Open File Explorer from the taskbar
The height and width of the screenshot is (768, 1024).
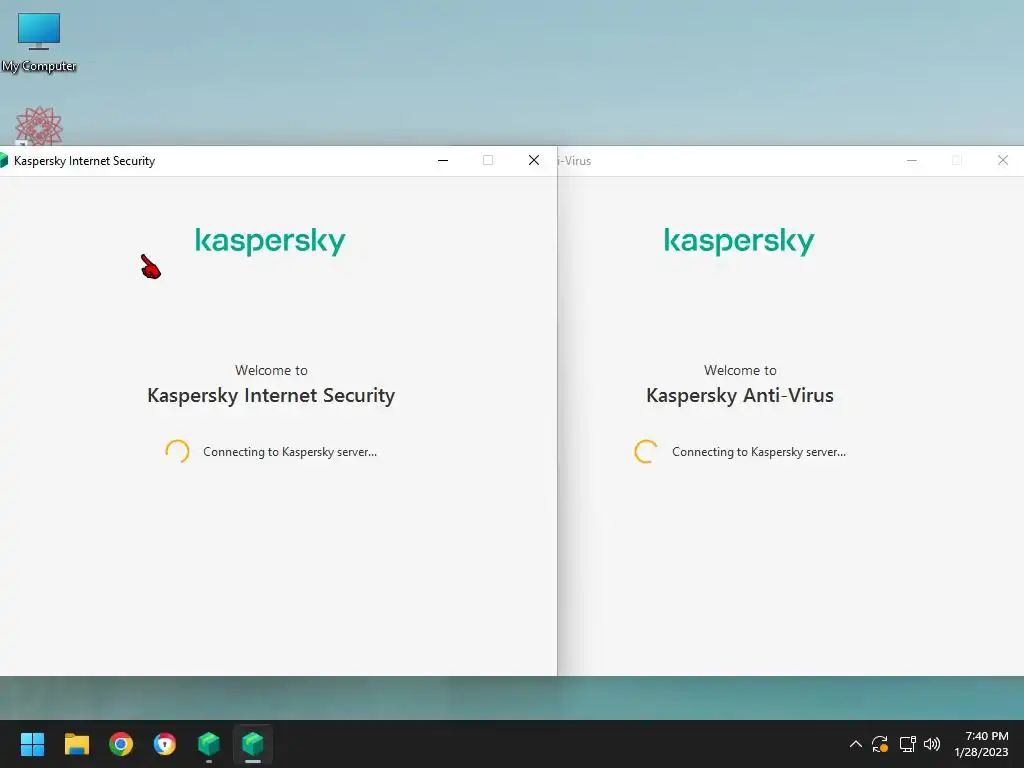[x=76, y=744]
